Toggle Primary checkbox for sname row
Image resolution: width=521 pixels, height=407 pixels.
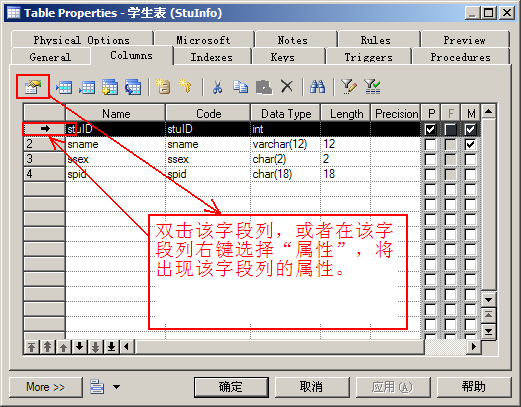(x=430, y=144)
